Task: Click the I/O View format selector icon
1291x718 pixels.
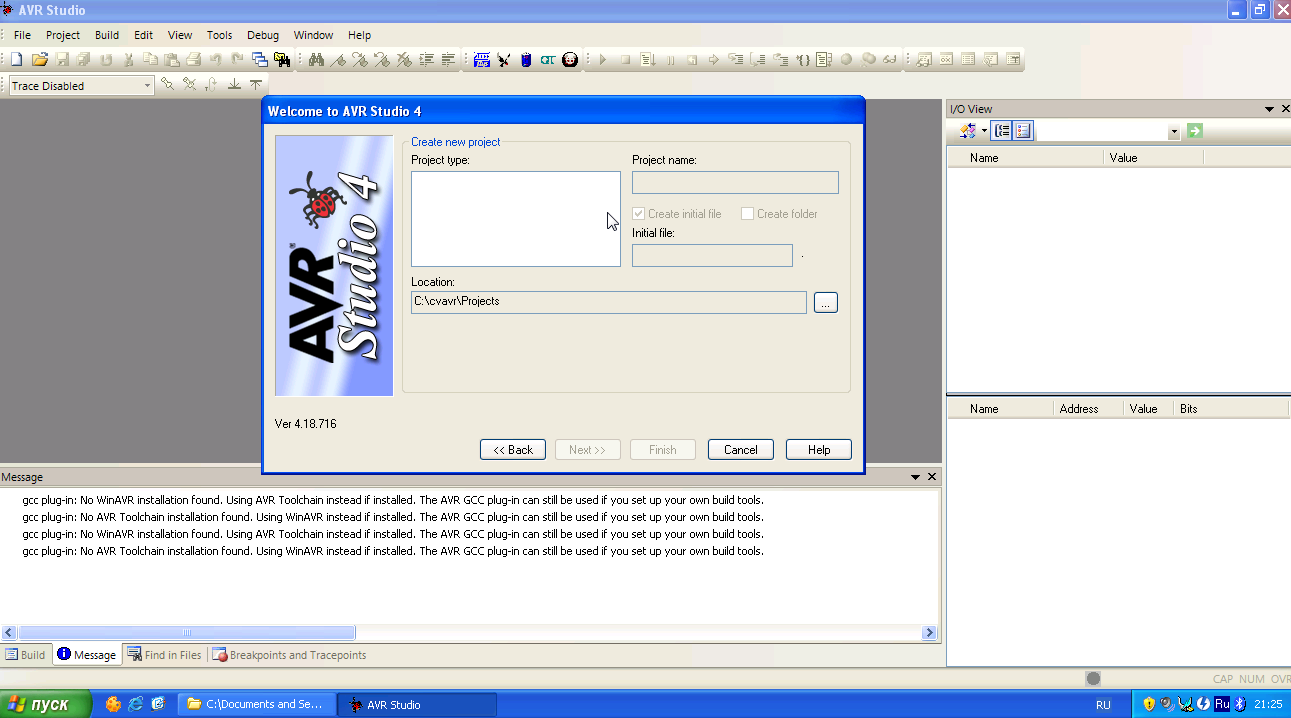Action: [967, 131]
